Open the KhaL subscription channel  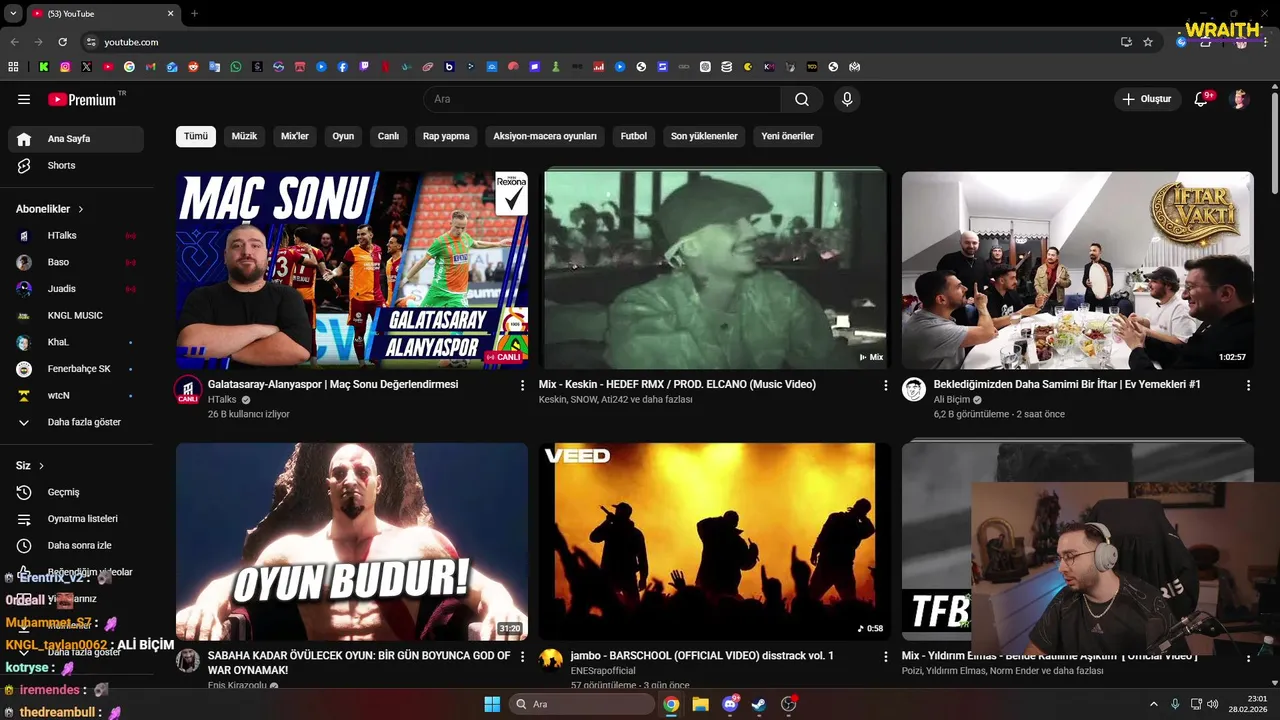[x=76, y=342]
